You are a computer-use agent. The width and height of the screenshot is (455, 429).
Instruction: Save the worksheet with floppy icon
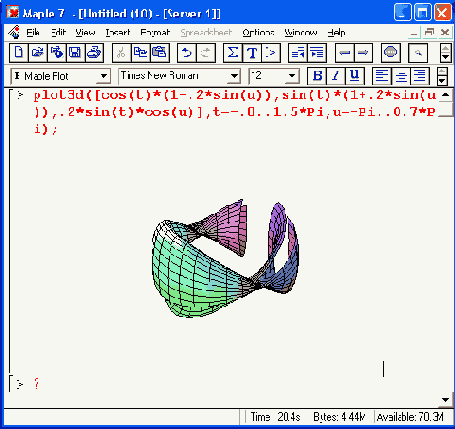(75, 53)
